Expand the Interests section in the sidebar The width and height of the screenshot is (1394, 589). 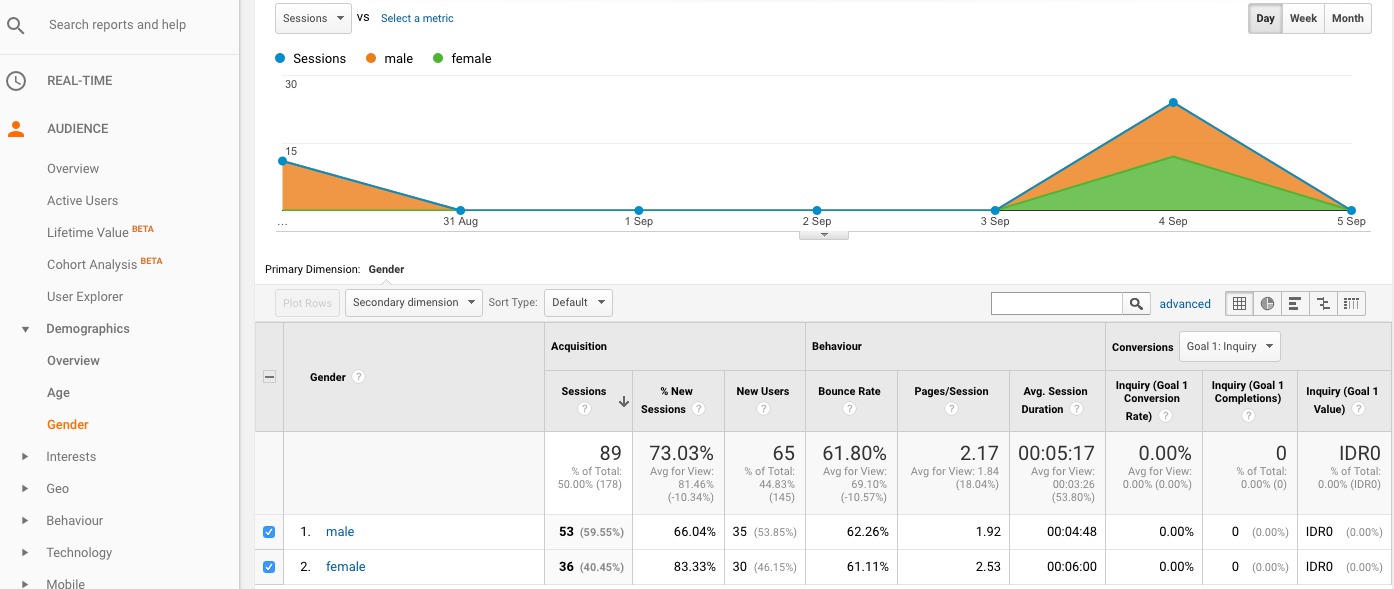tap(26, 457)
